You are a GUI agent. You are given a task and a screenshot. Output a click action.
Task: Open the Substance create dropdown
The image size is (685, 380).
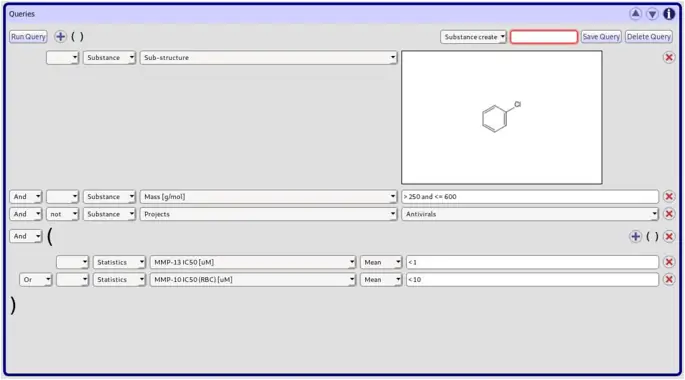pyautogui.click(x=473, y=37)
